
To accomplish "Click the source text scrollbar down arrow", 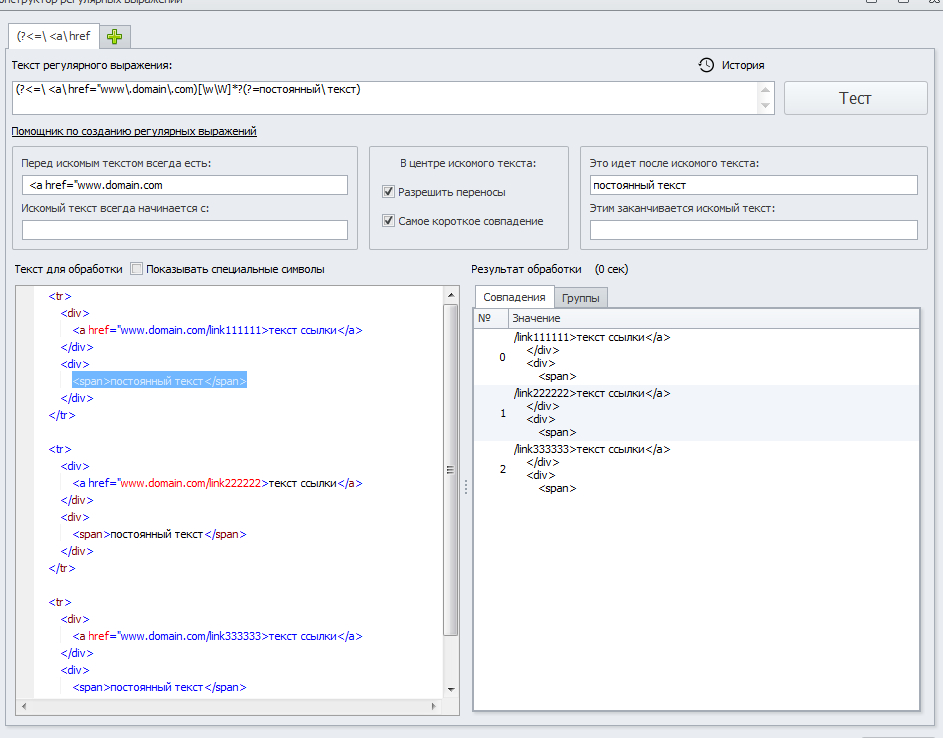I will (x=451, y=689).
